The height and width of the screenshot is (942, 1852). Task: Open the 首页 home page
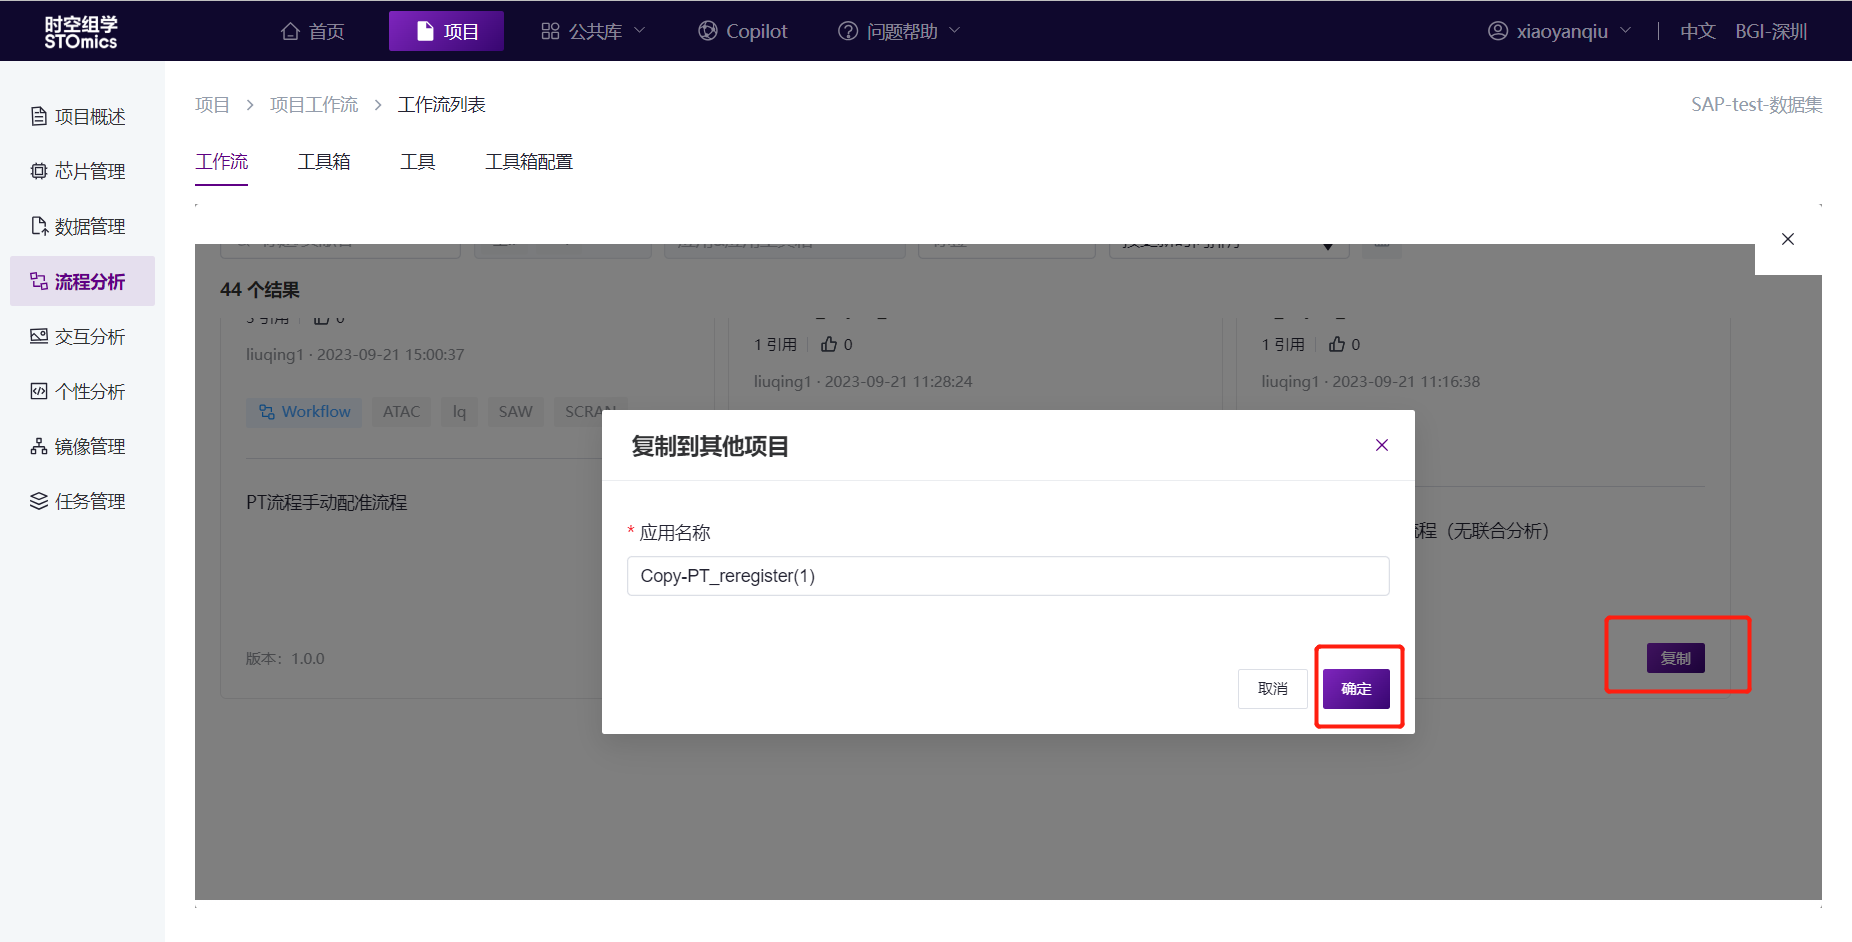click(313, 32)
